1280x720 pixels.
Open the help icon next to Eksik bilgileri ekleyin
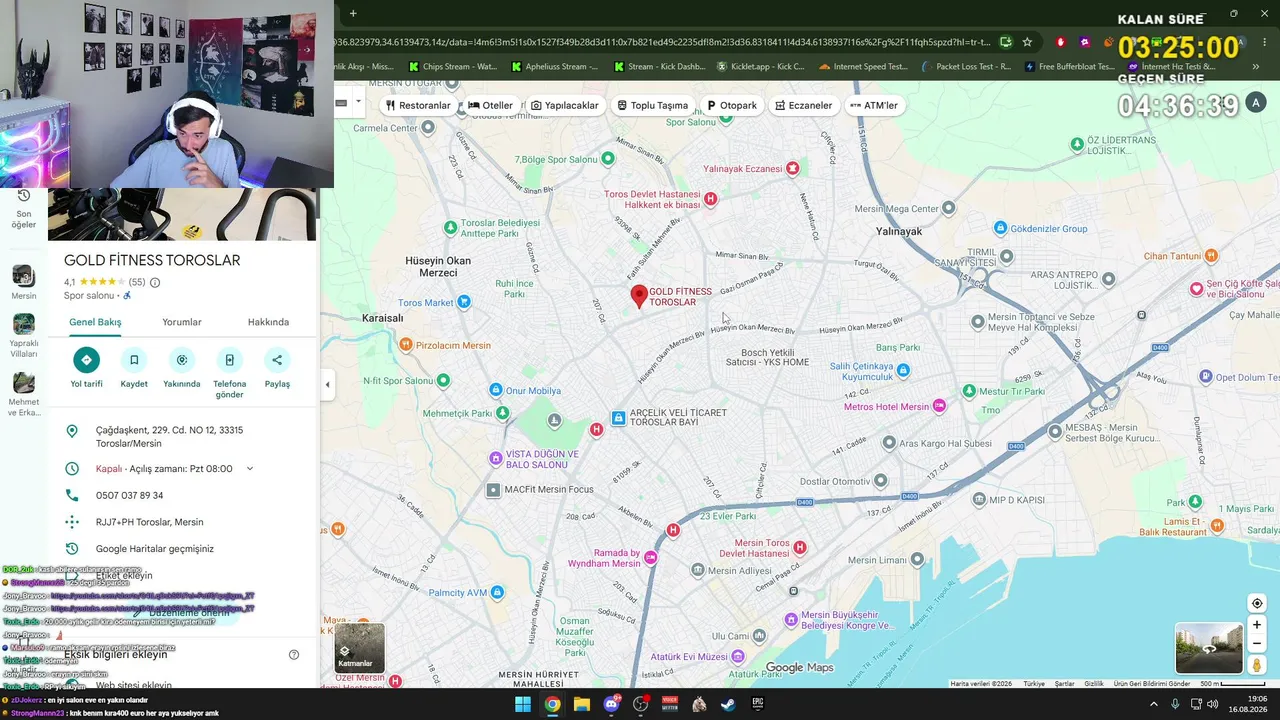pos(294,655)
